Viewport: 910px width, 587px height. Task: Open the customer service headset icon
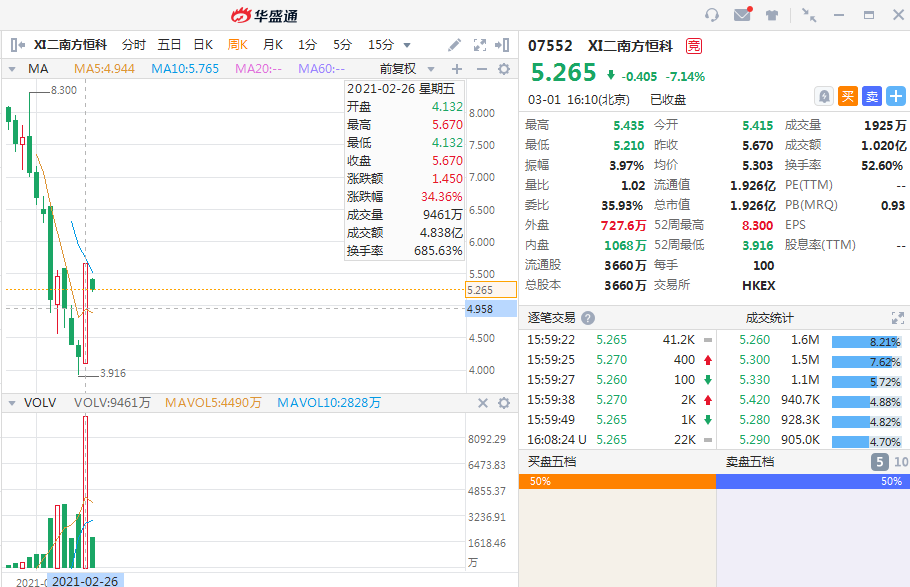pyautogui.click(x=712, y=15)
